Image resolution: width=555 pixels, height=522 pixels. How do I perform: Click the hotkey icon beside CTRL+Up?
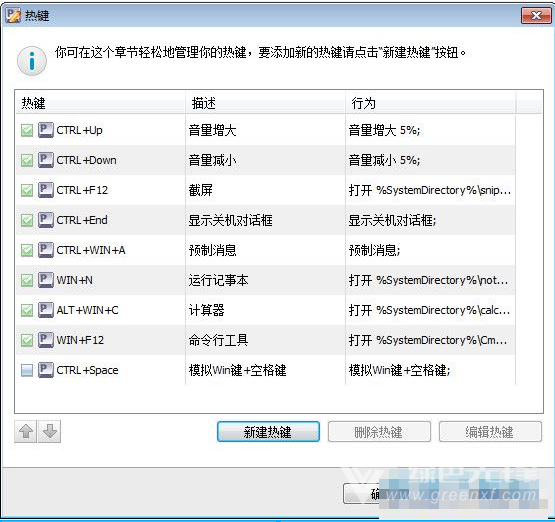[46, 130]
